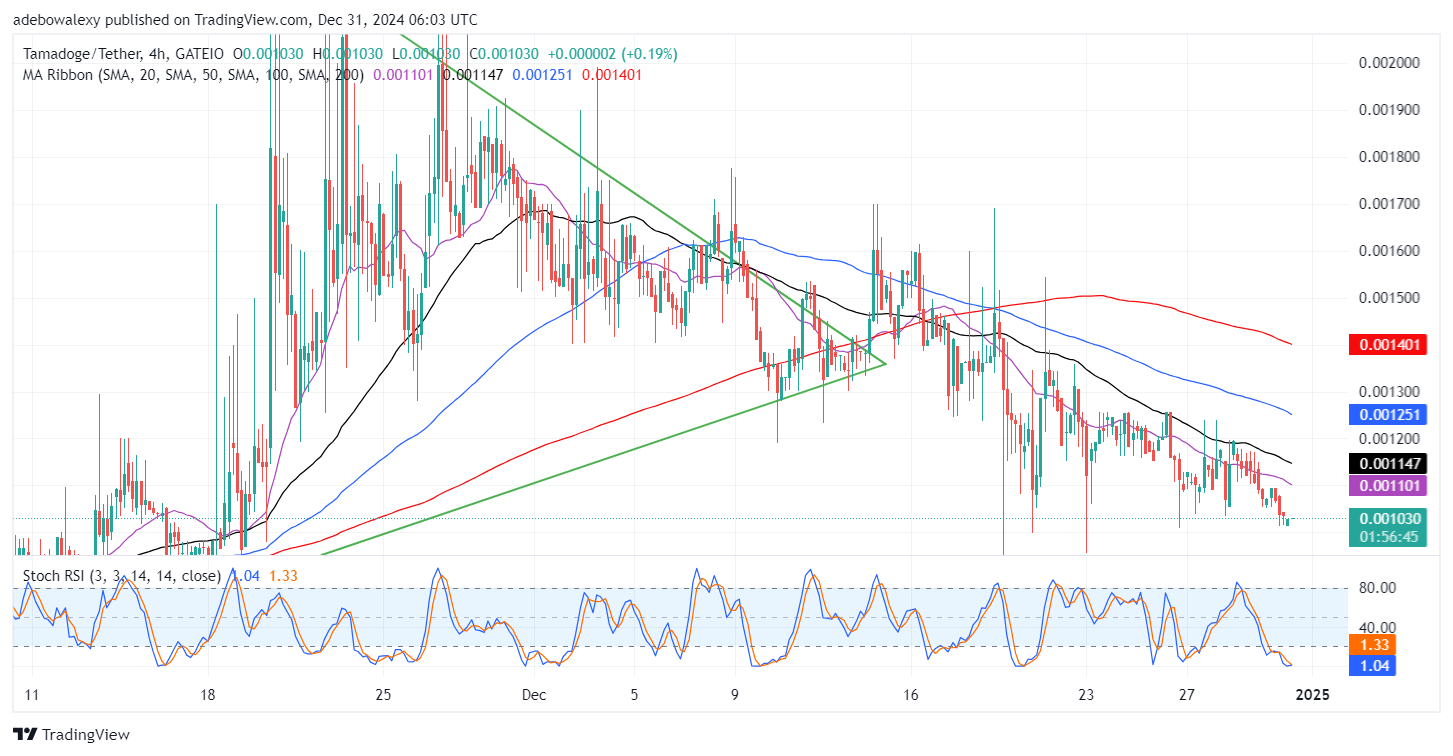
Task: Click the blue 0.001251 price axis label
Action: (x=1388, y=414)
